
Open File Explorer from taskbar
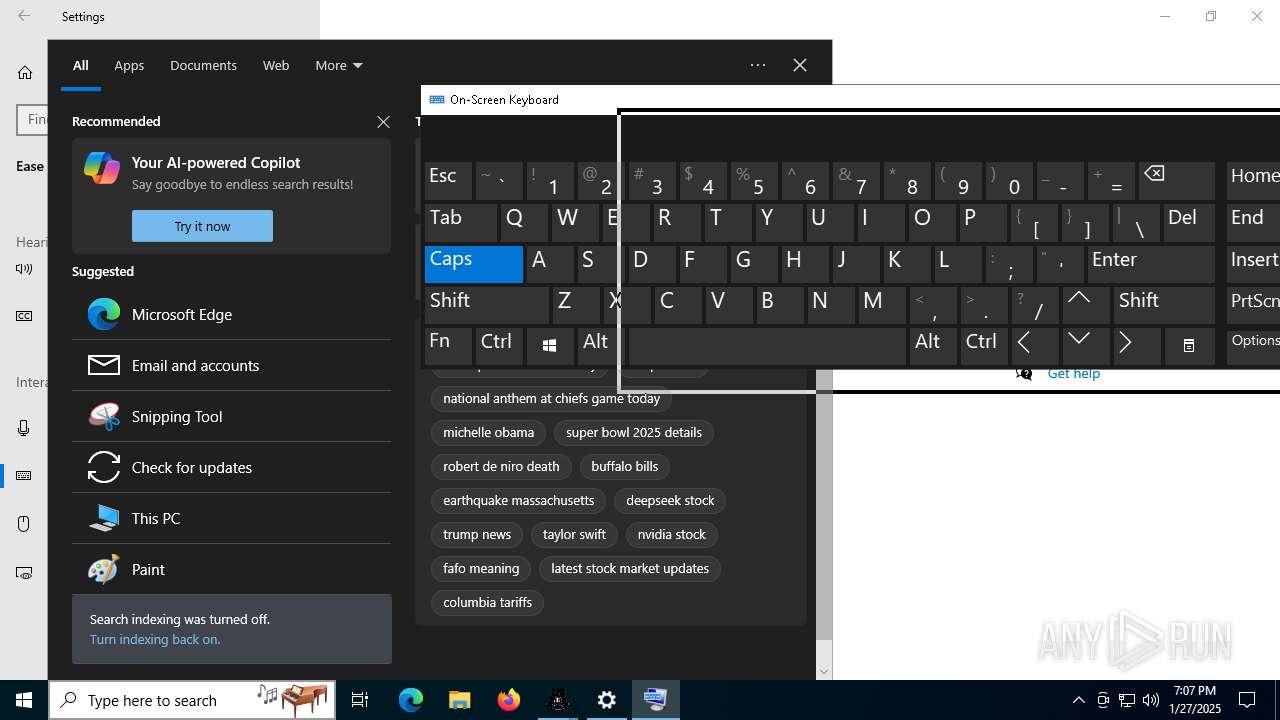(460, 700)
